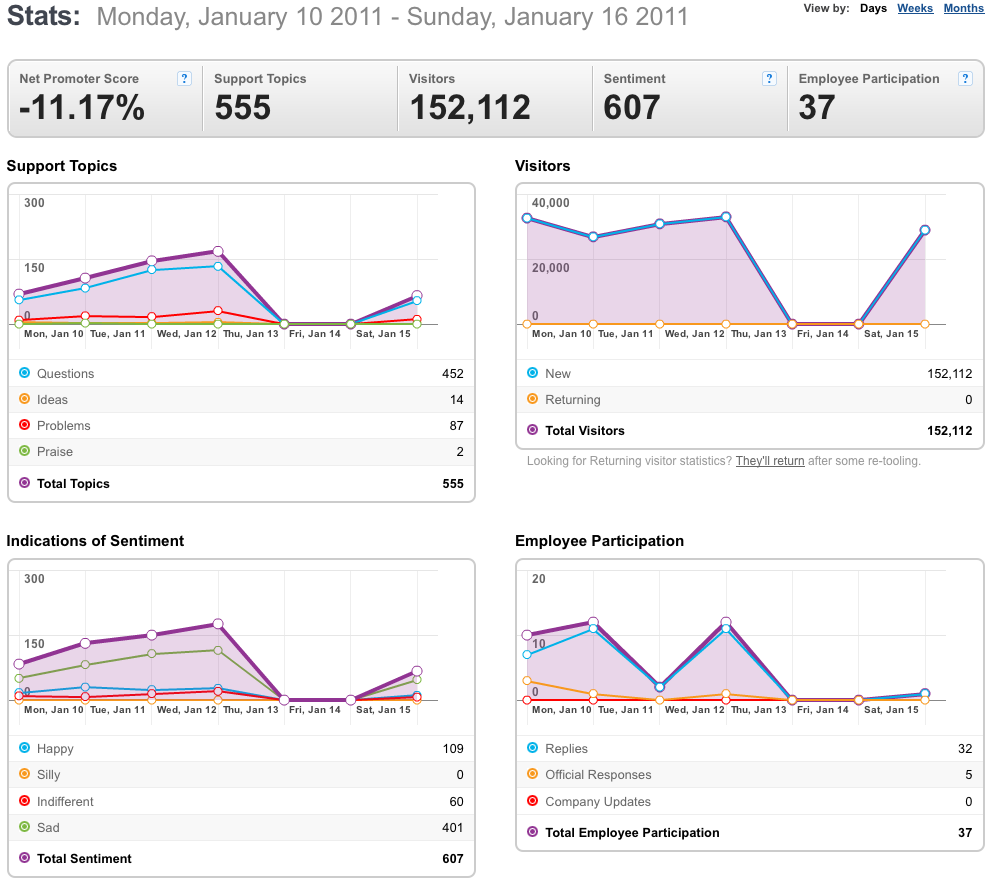Click the orange Returning visitors legend dot
Image resolution: width=1005 pixels, height=885 pixels.
pos(532,399)
